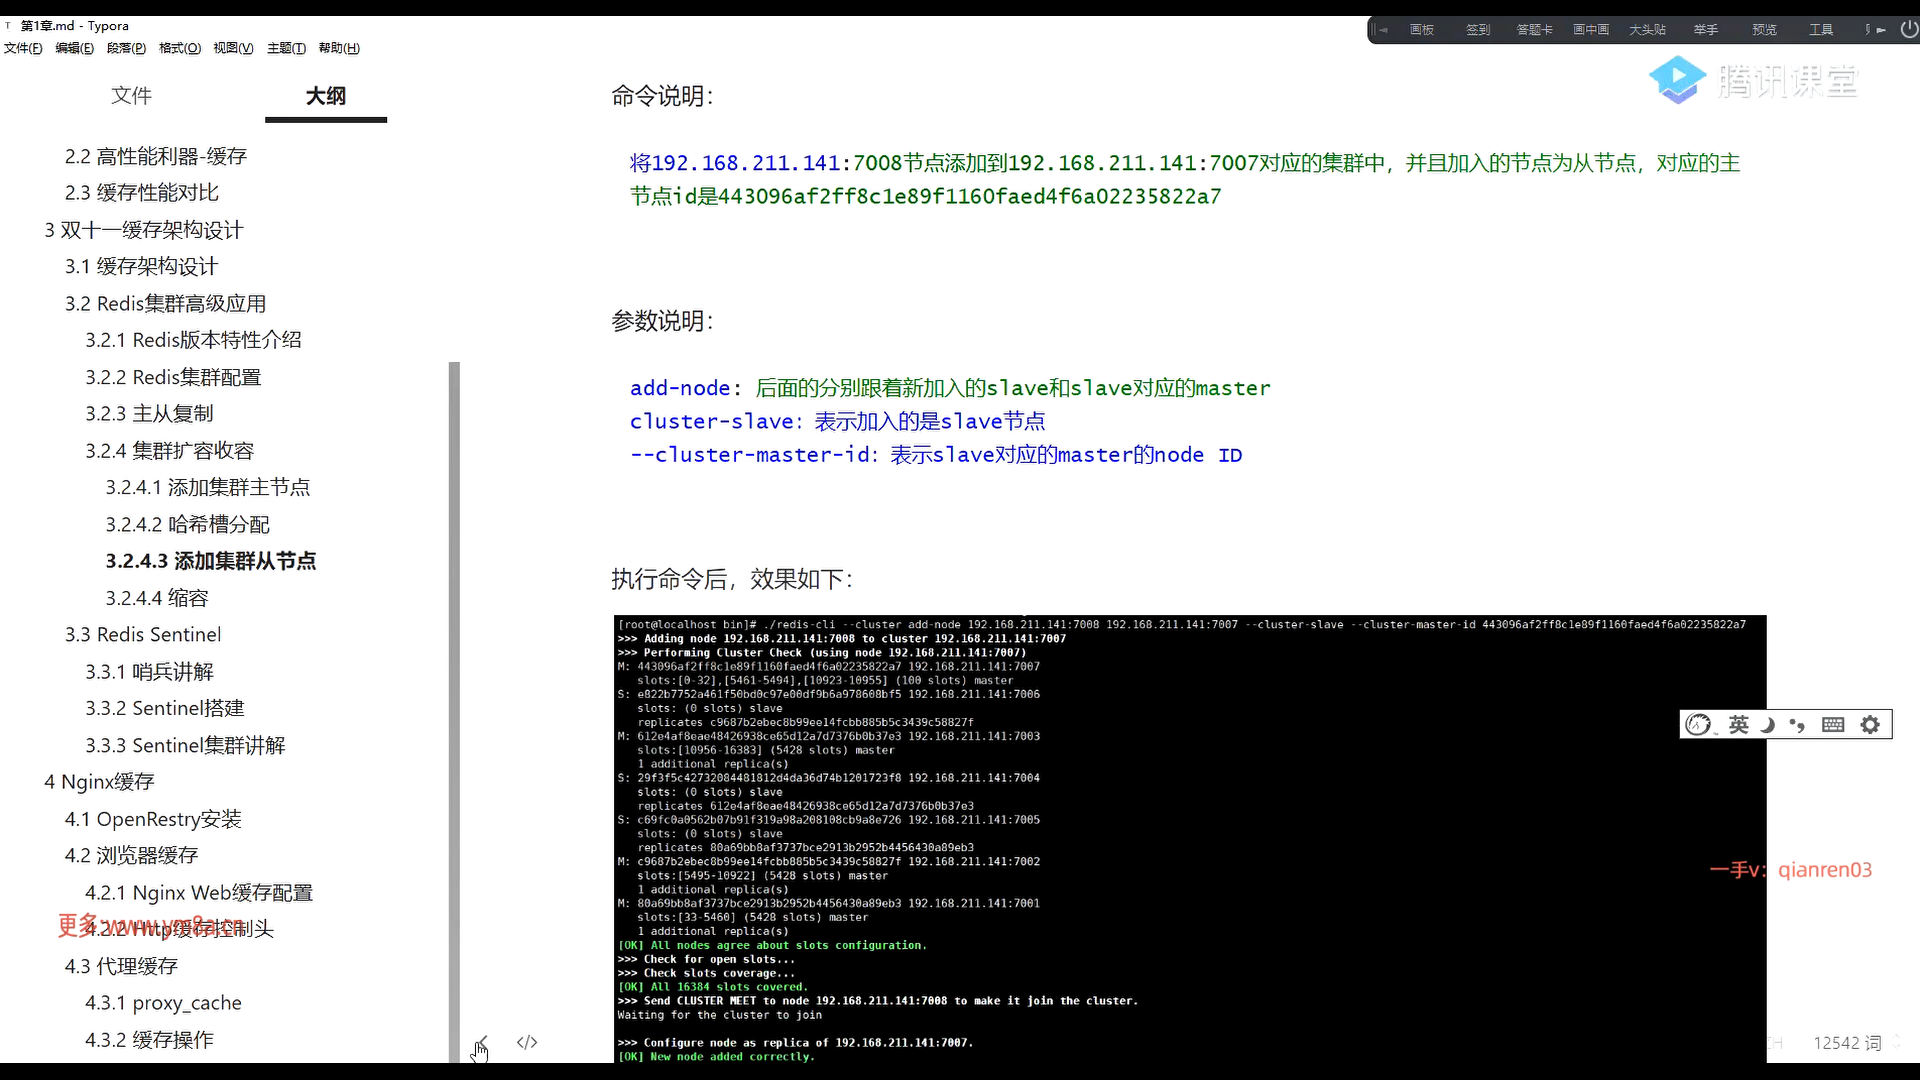Screen dimensions: 1920x1080
Task: Click the power button on classroom toolbar
Action: (1908, 29)
